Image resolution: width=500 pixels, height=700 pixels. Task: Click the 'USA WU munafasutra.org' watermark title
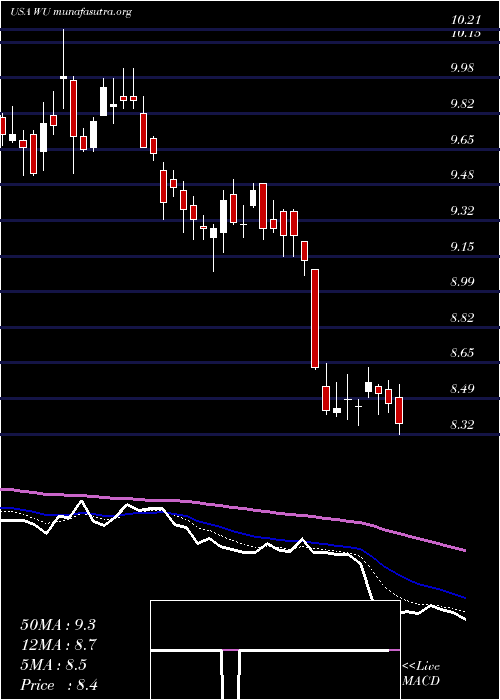point(71,12)
